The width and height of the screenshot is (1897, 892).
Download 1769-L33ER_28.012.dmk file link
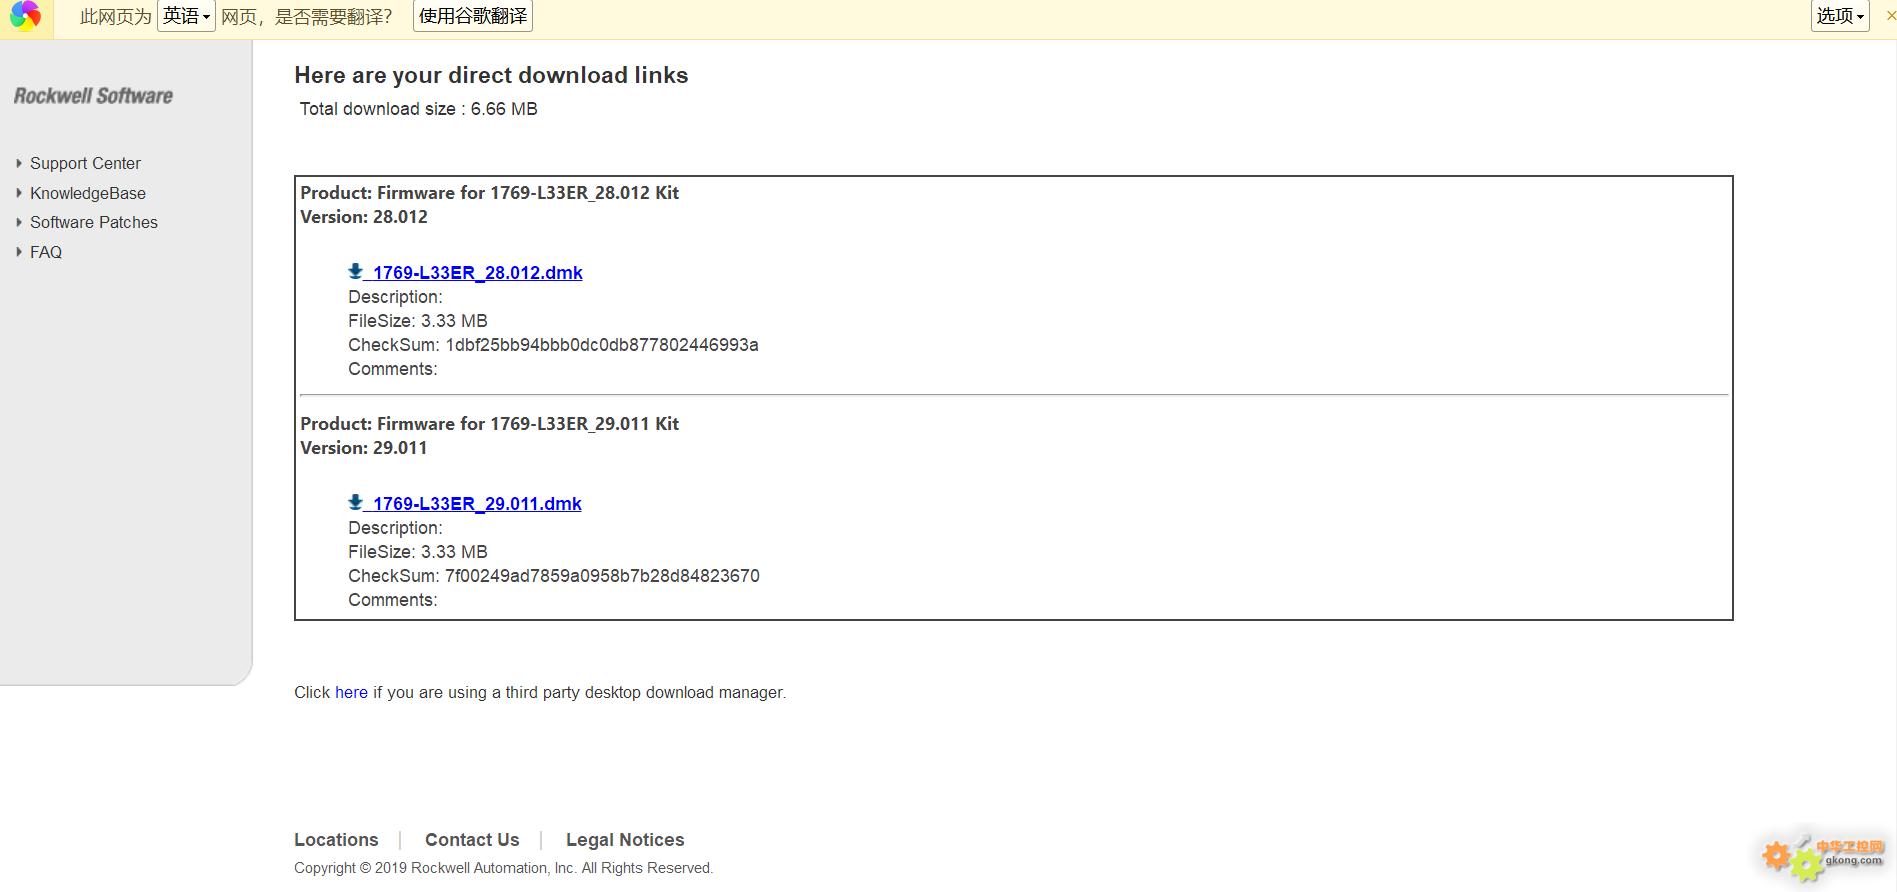[477, 272]
